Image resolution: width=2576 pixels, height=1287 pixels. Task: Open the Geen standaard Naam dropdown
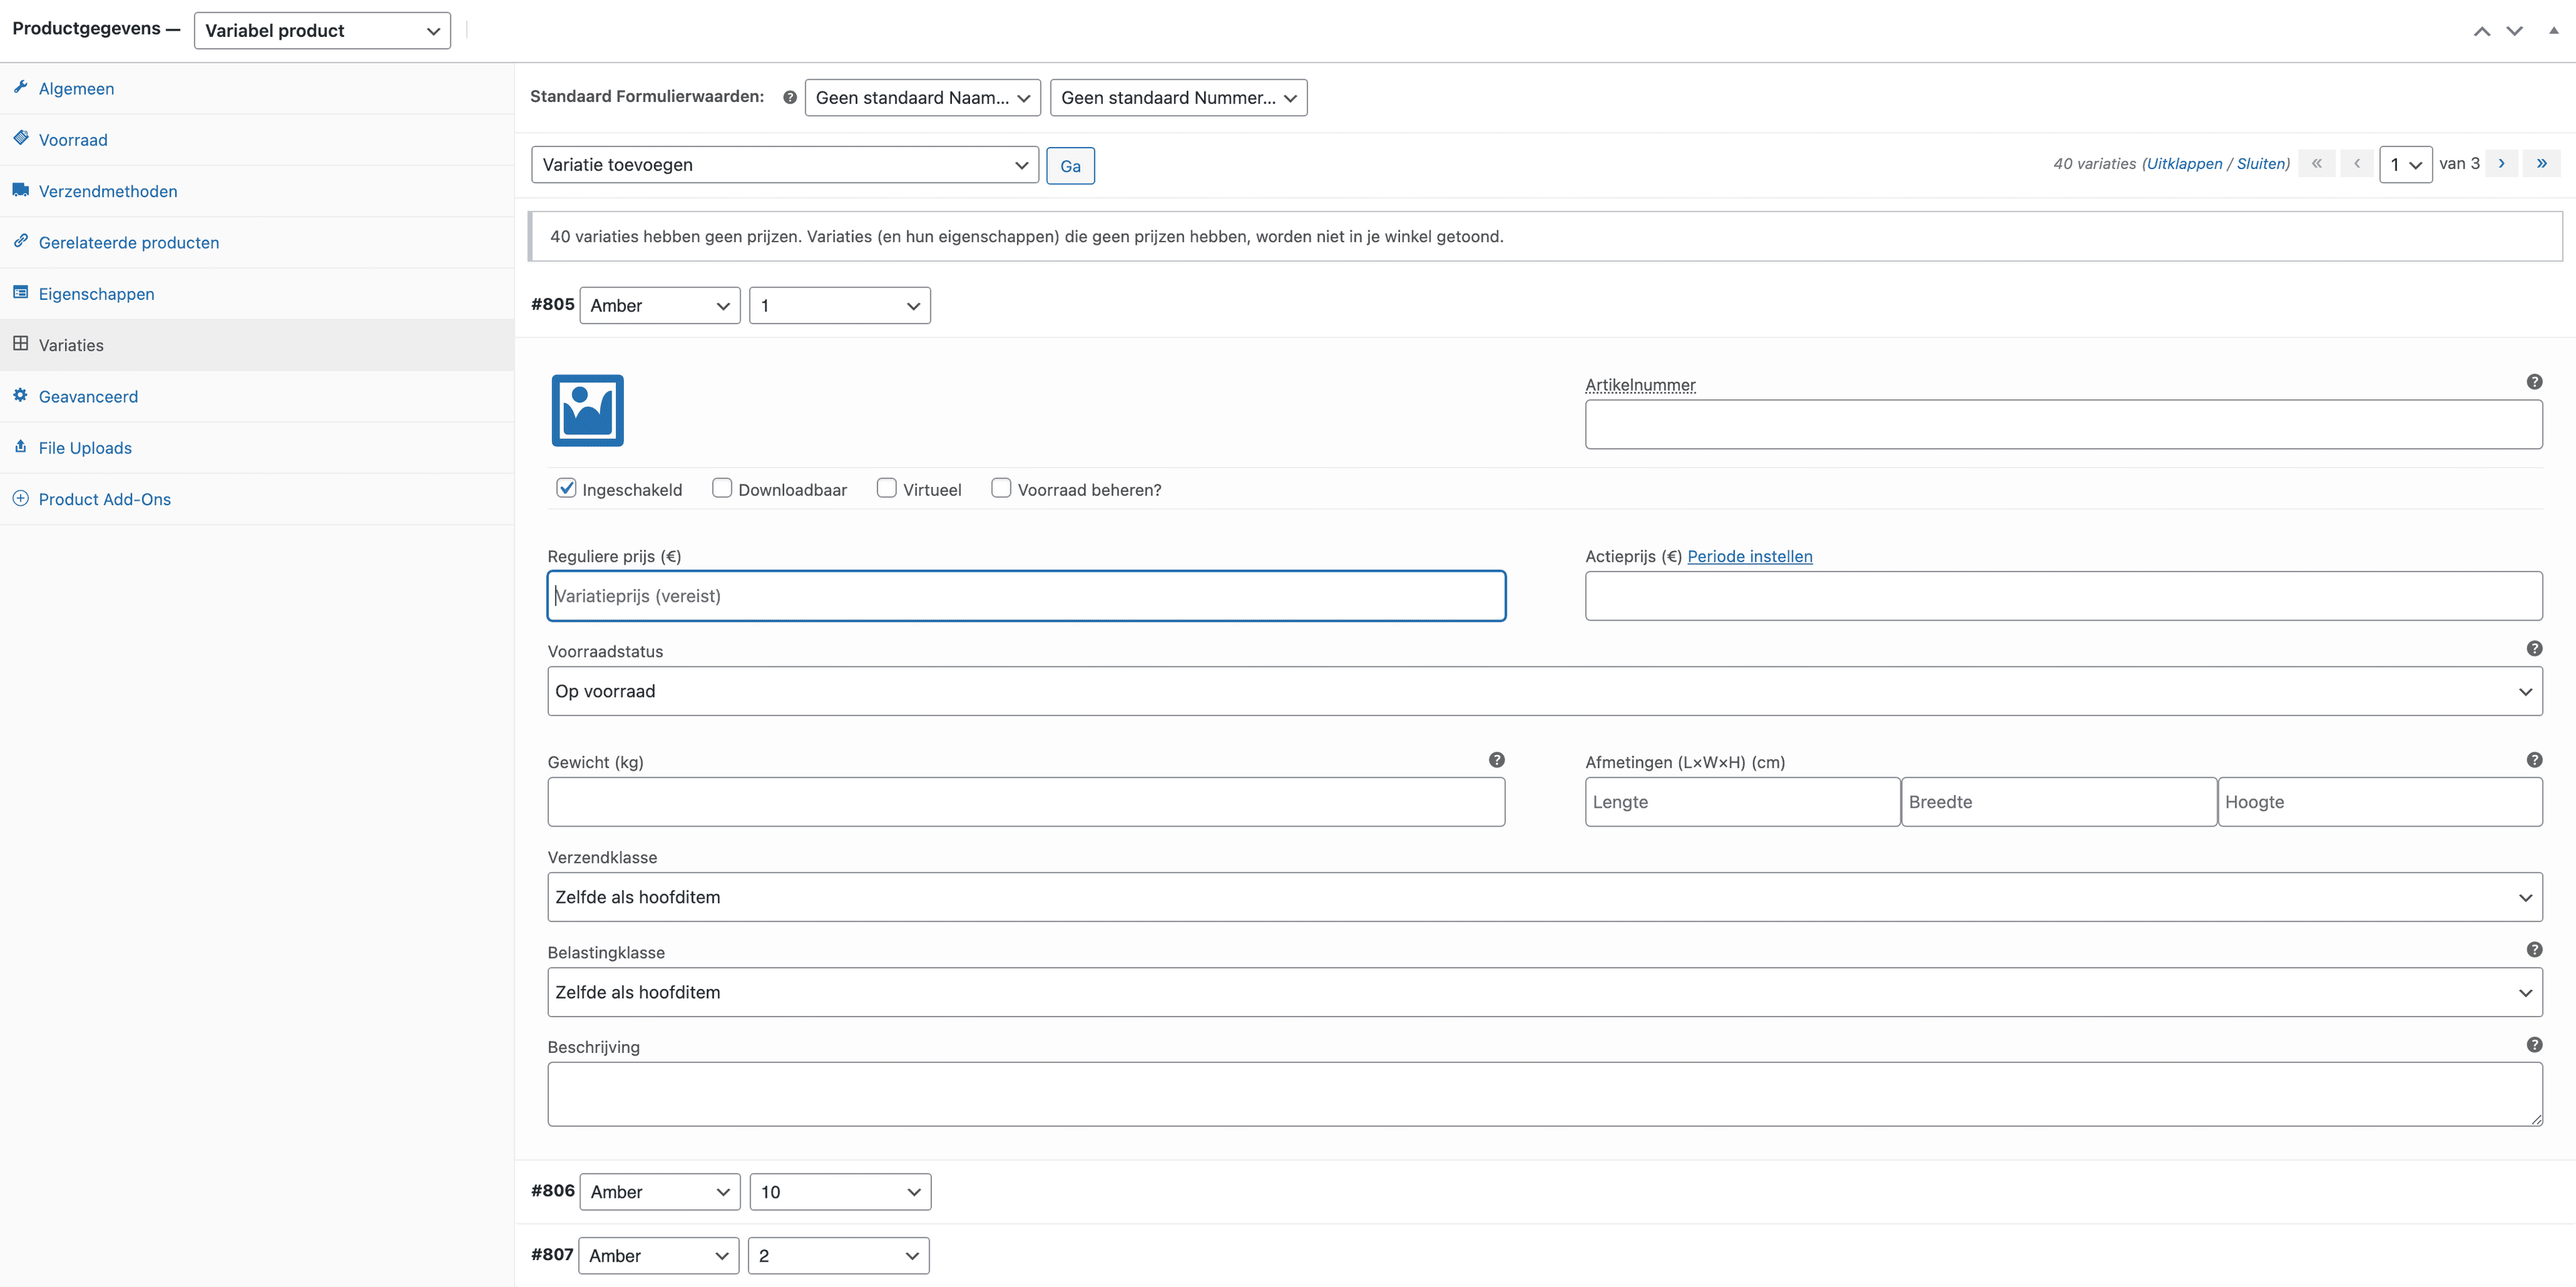point(922,98)
